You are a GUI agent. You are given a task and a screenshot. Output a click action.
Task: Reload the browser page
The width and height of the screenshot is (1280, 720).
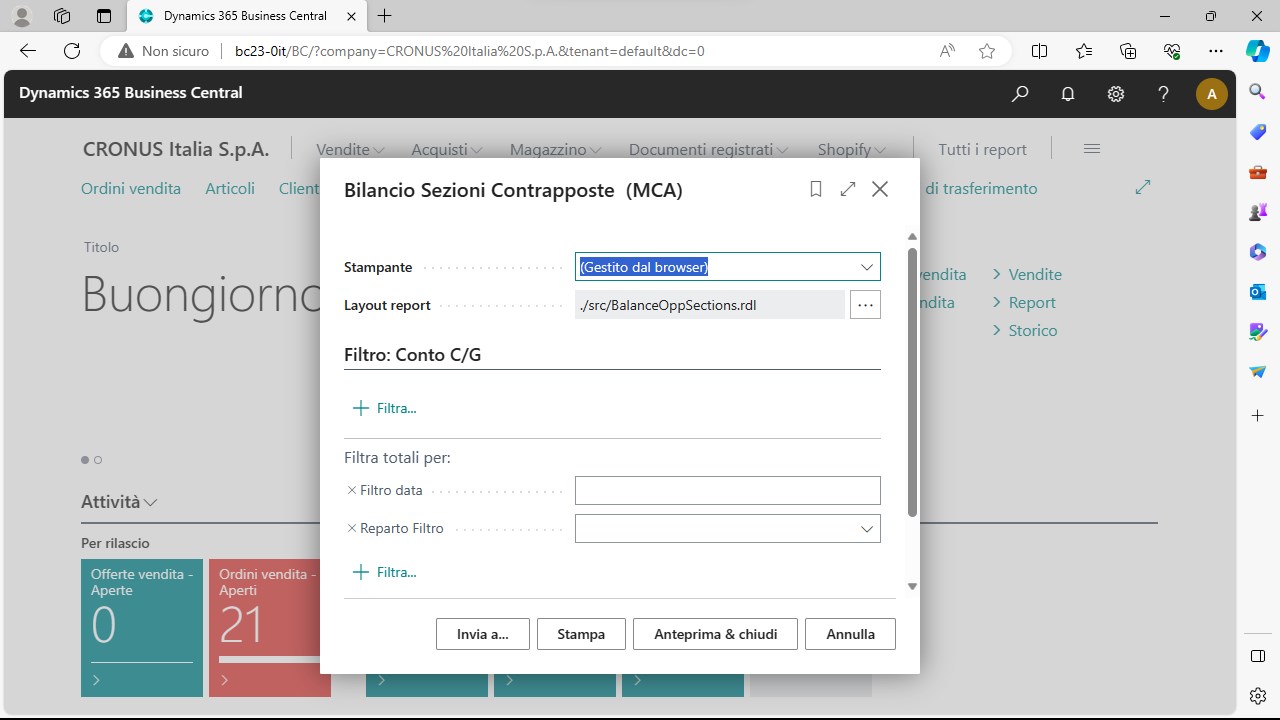72,51
